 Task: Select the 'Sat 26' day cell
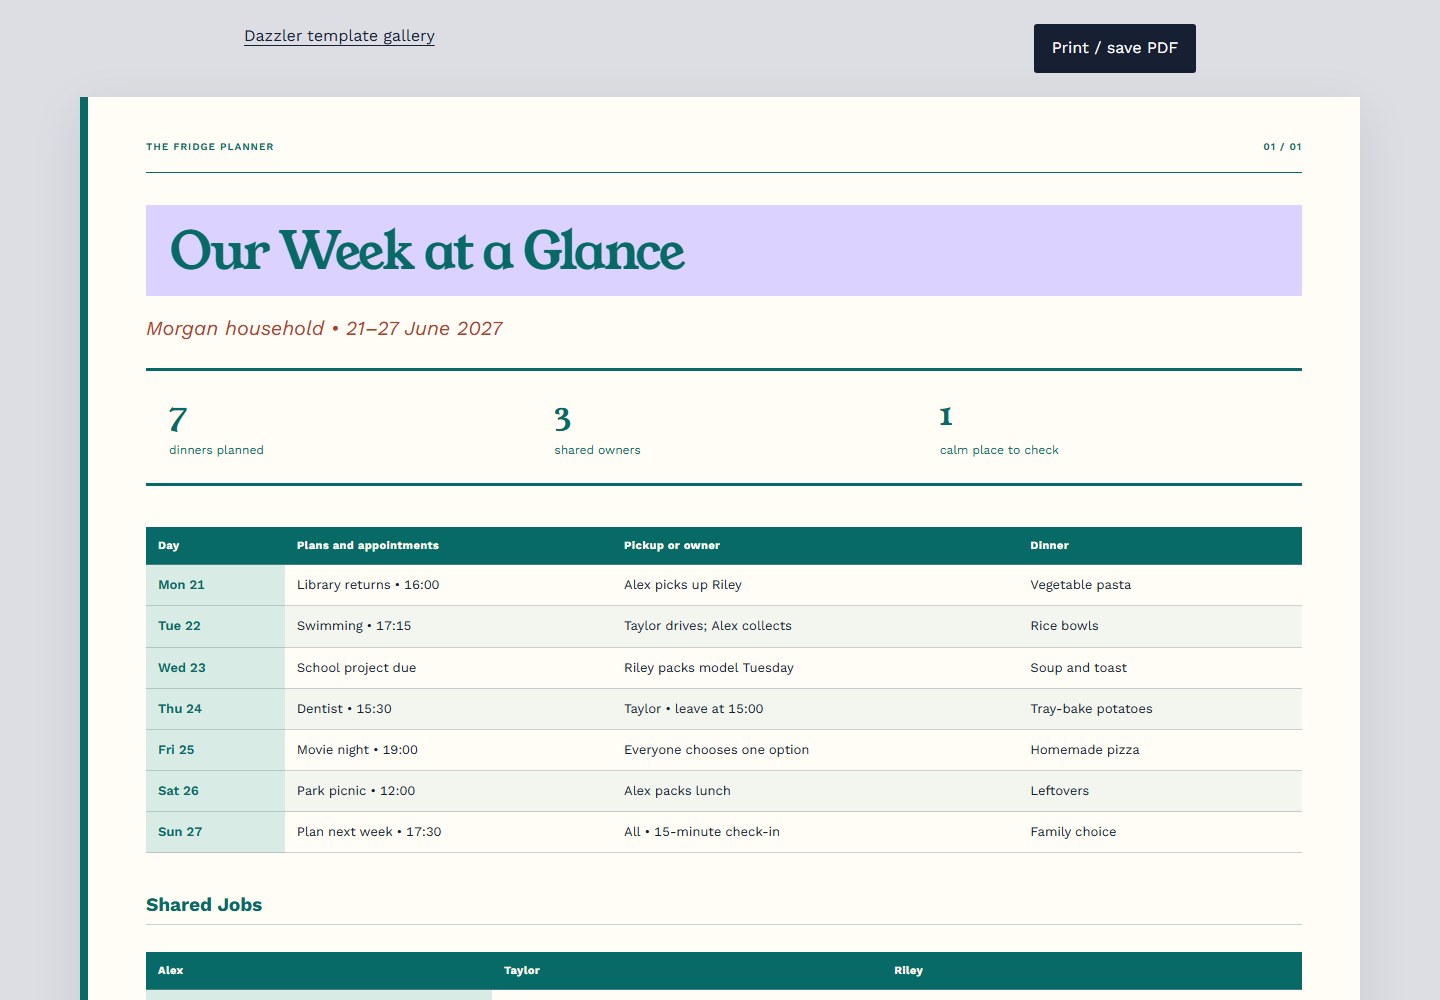215,791
